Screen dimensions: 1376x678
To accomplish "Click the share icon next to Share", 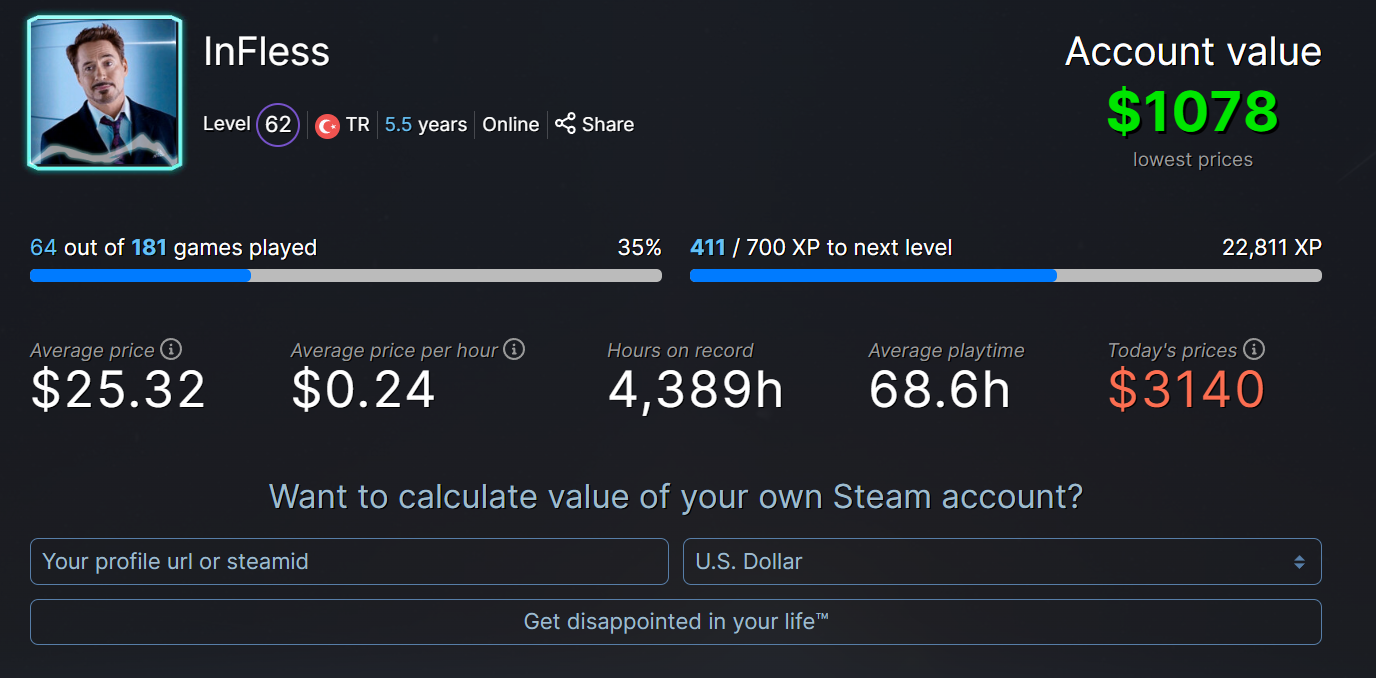I will [565, 124].
